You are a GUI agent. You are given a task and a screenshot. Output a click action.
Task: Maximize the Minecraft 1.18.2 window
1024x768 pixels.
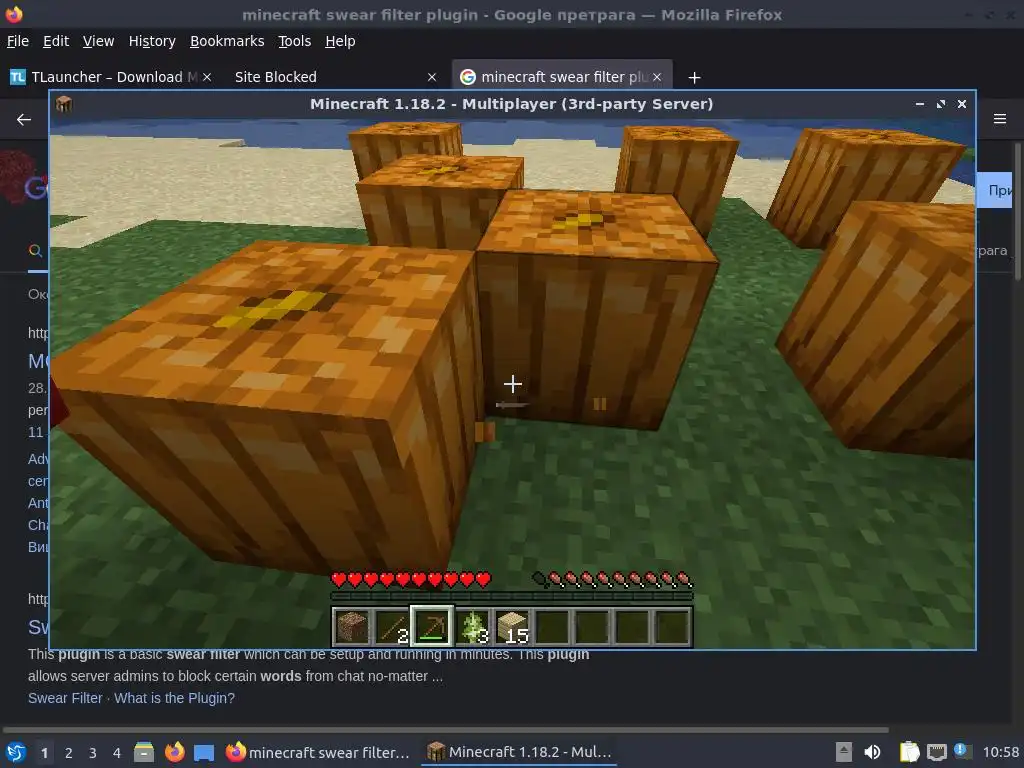coord(940,104)
